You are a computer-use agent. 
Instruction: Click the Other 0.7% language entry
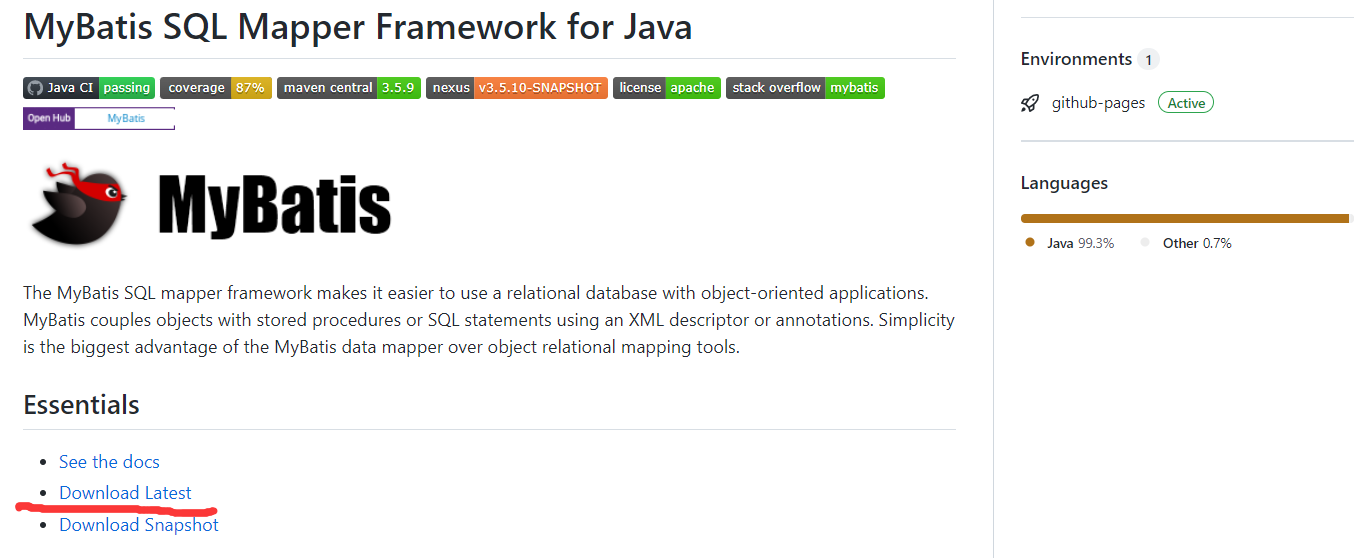coord(1186,243)
